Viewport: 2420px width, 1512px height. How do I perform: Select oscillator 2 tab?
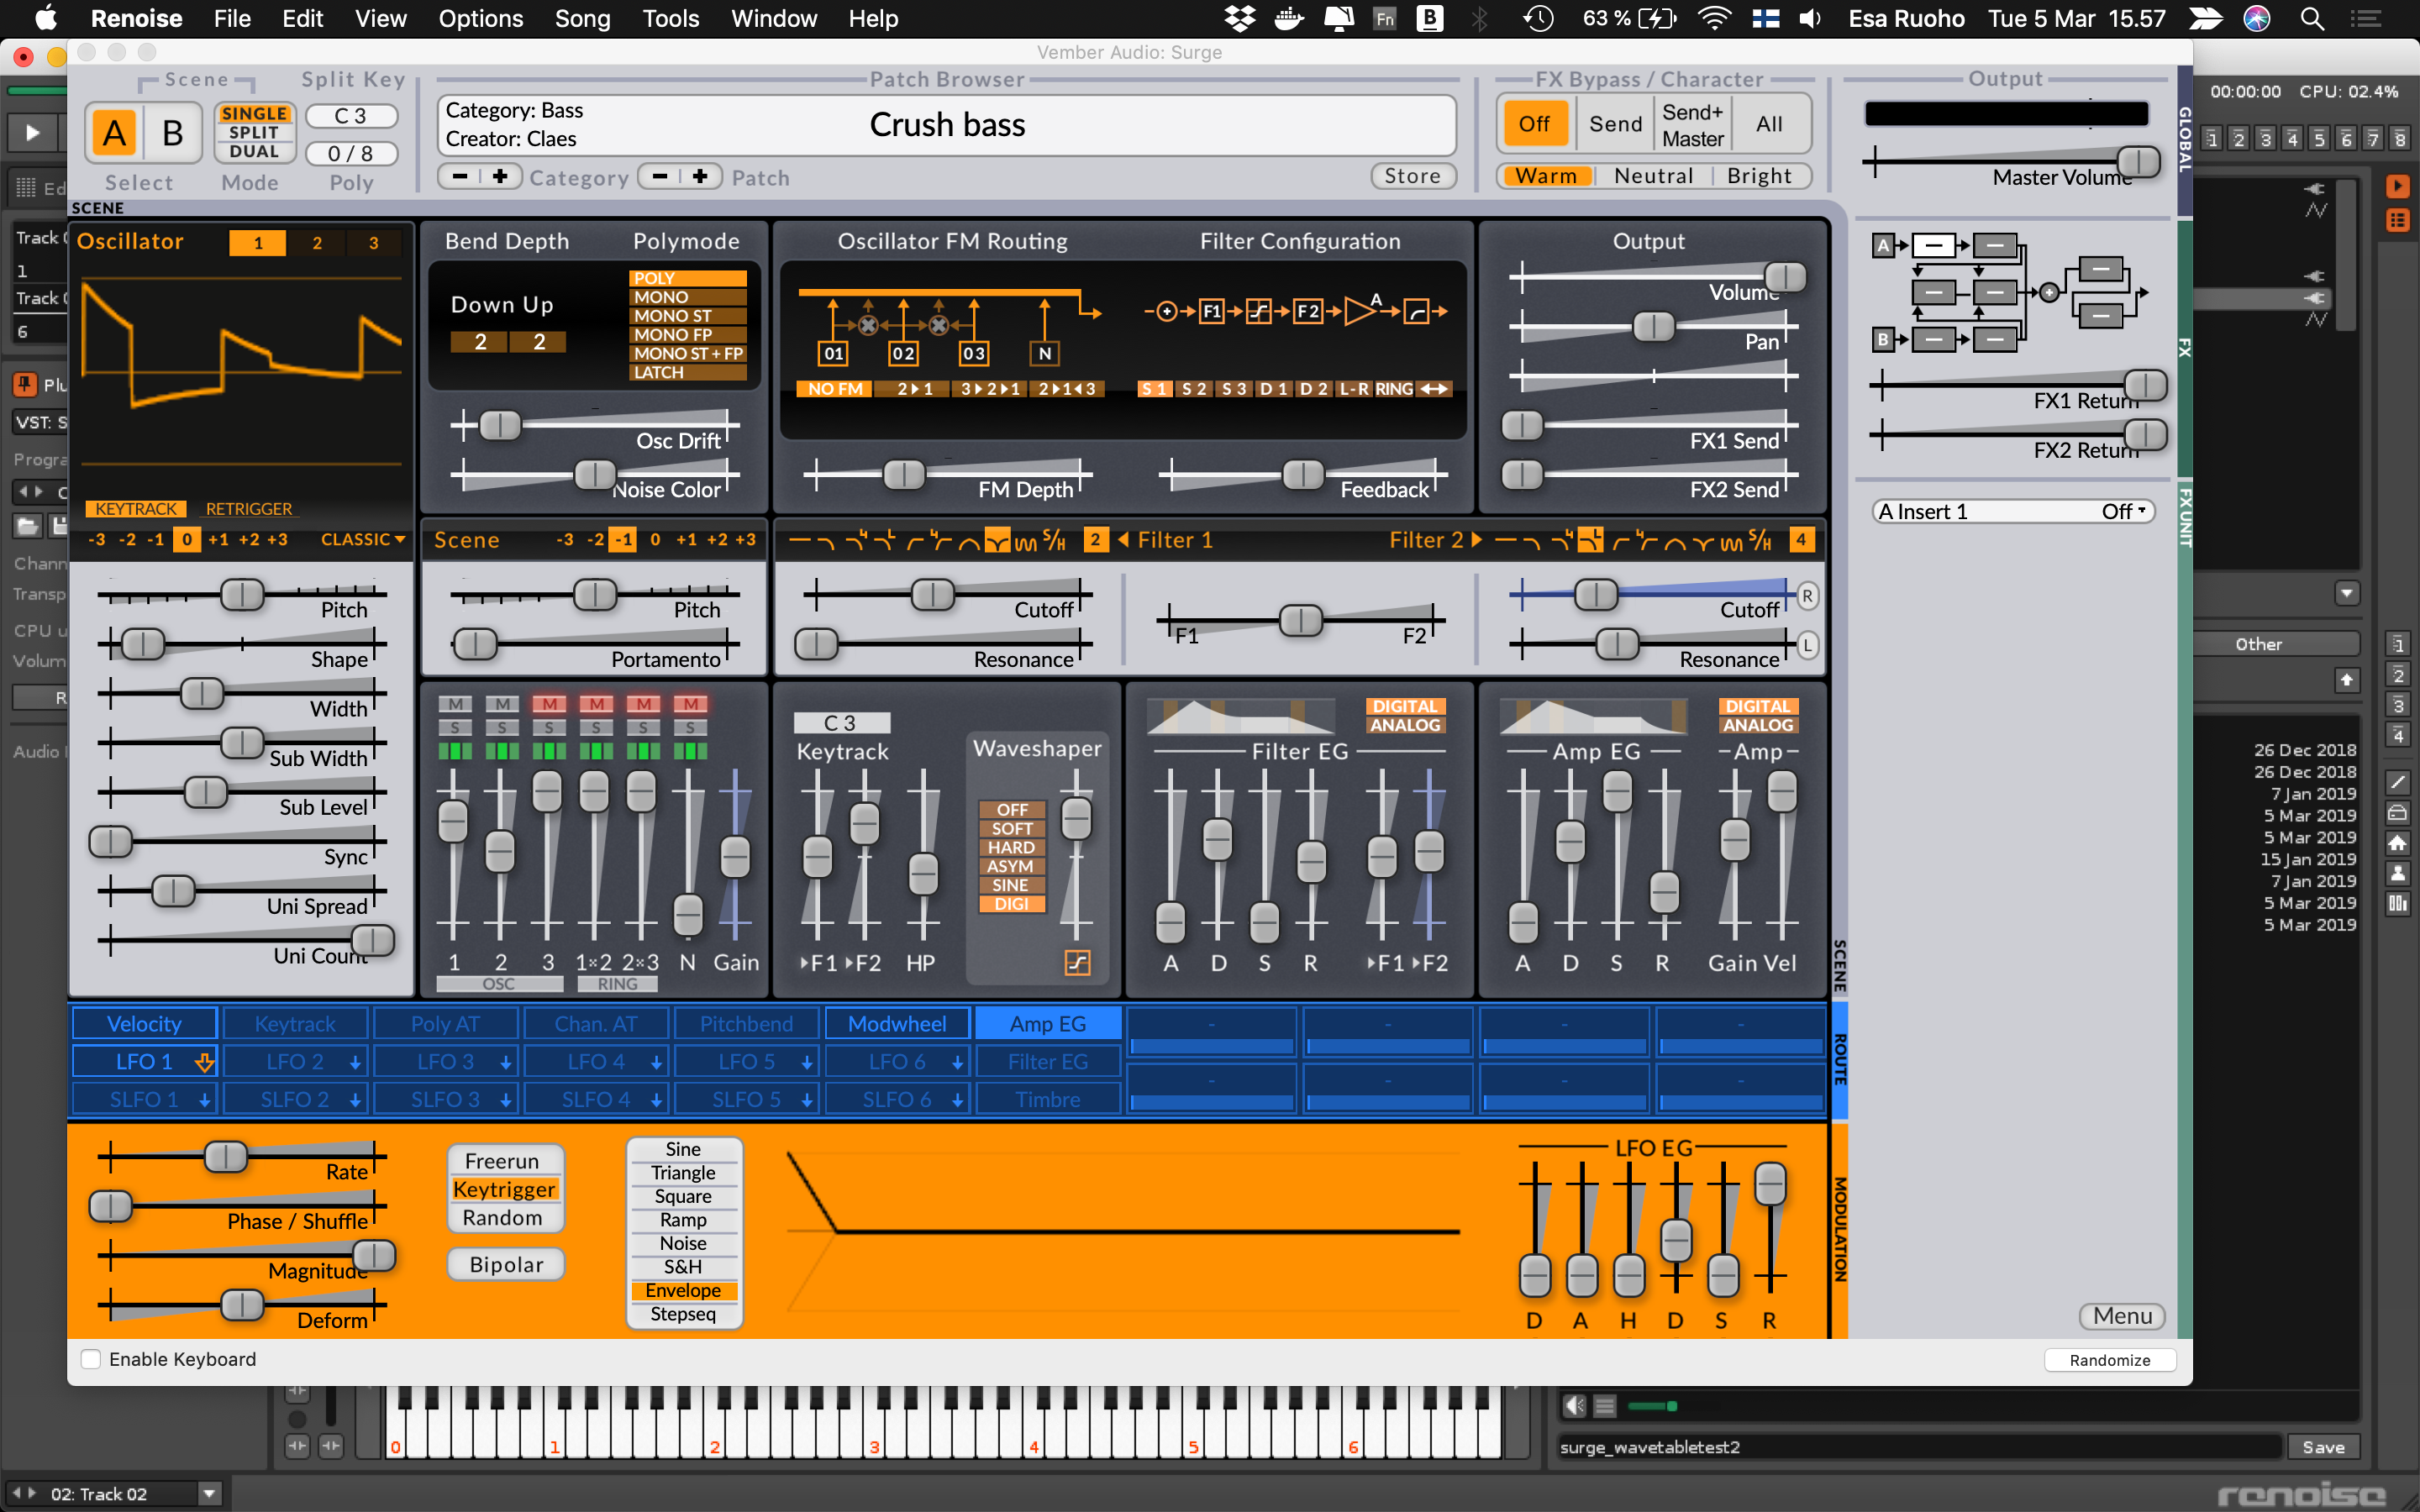tap(316, 243)
